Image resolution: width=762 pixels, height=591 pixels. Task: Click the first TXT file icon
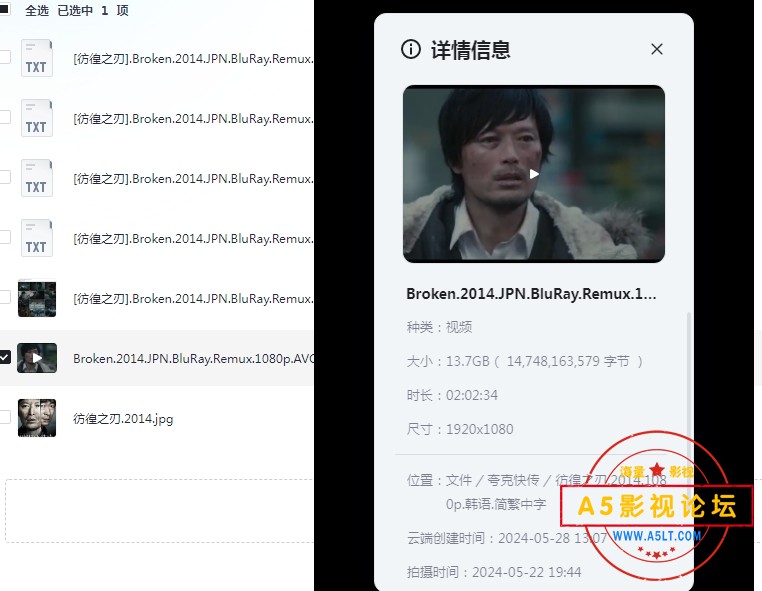click(36, 58)
